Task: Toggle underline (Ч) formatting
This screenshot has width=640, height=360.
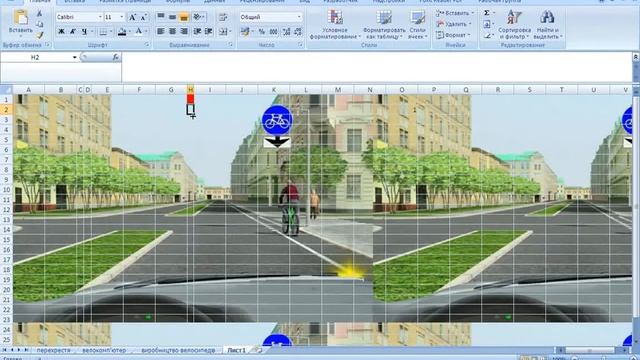Action: tap(84, 31)
